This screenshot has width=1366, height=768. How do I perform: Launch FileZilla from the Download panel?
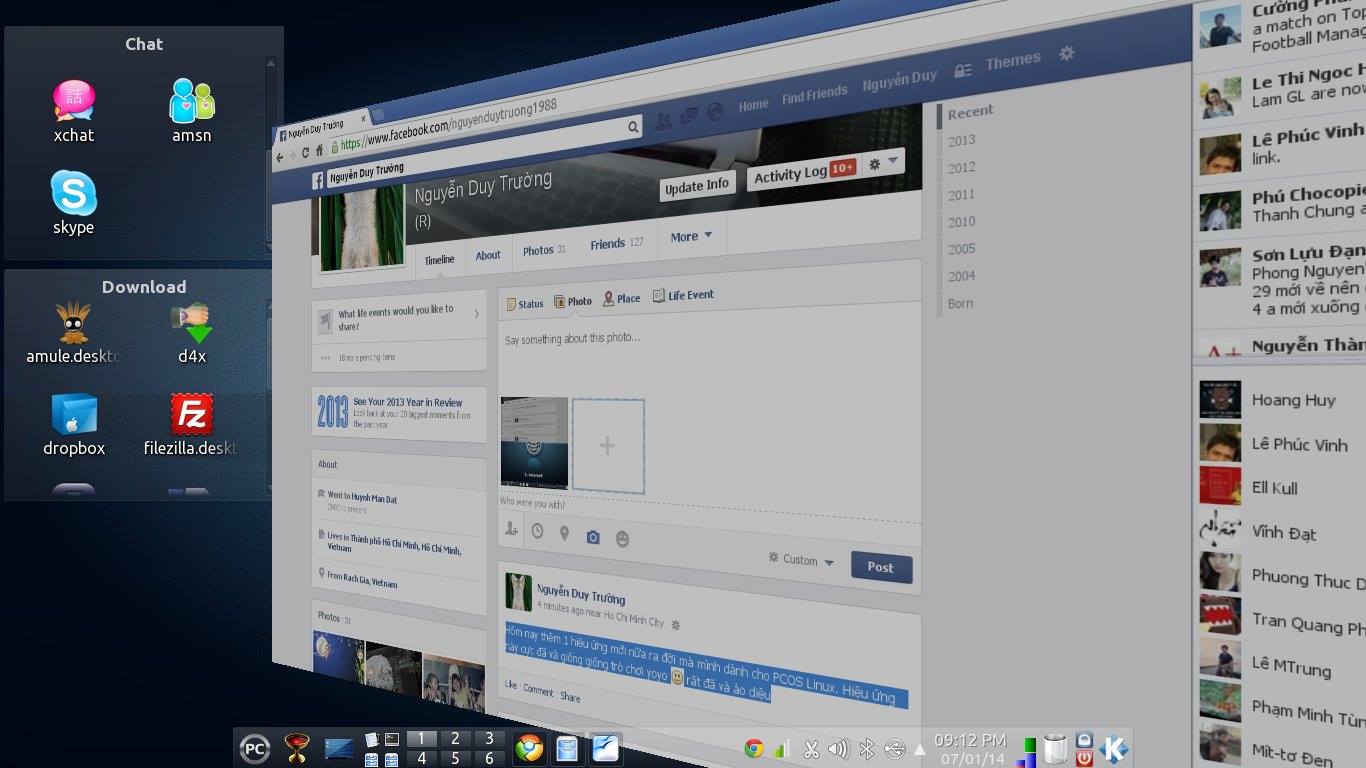coord(192,415)
